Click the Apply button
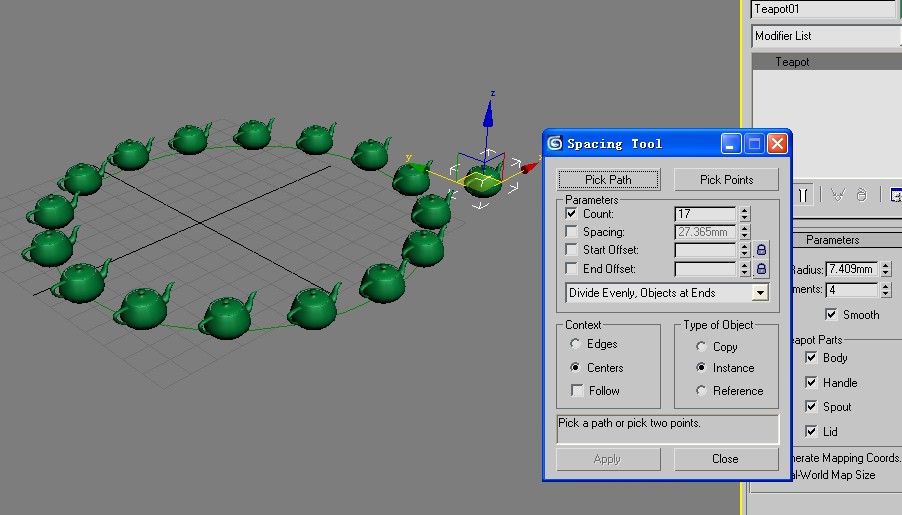Viewport: 902px width, 515px height. click(607, 459)
